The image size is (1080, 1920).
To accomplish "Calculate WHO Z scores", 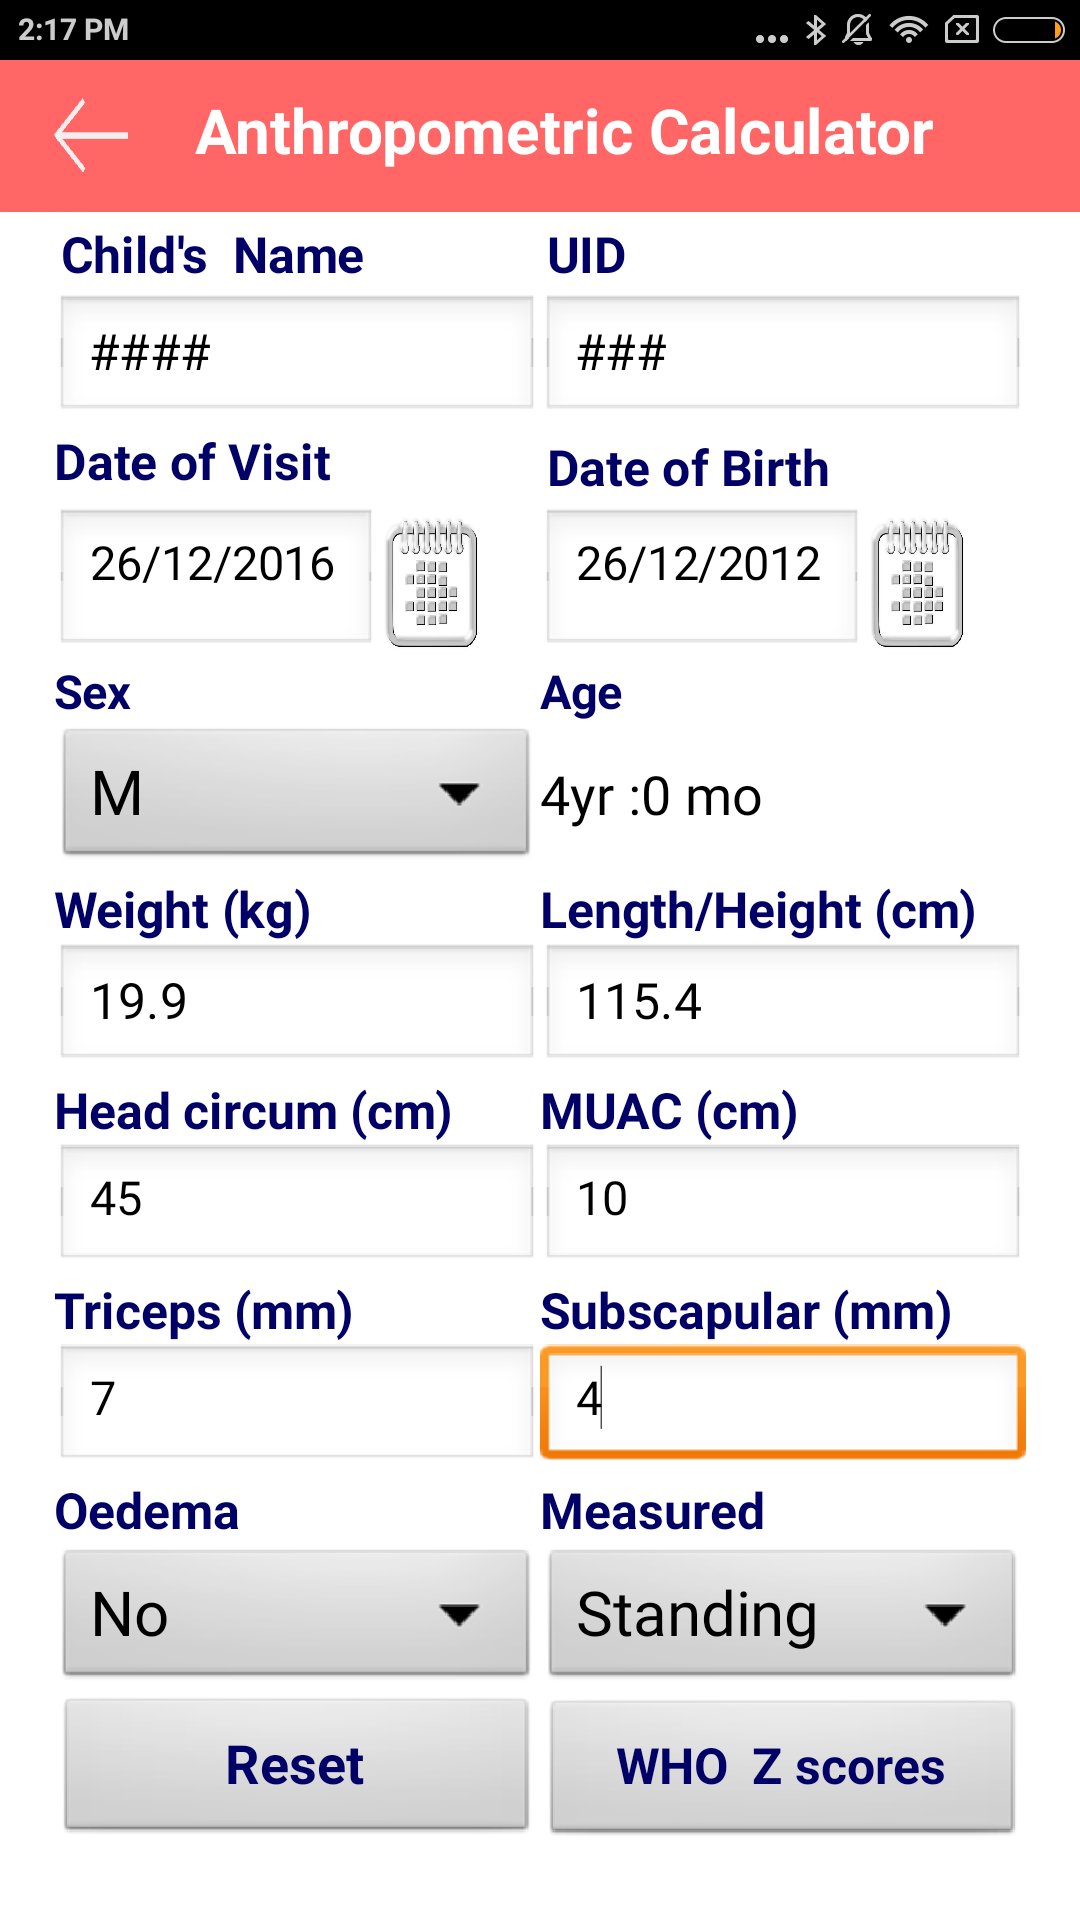I will point(782,1766).
